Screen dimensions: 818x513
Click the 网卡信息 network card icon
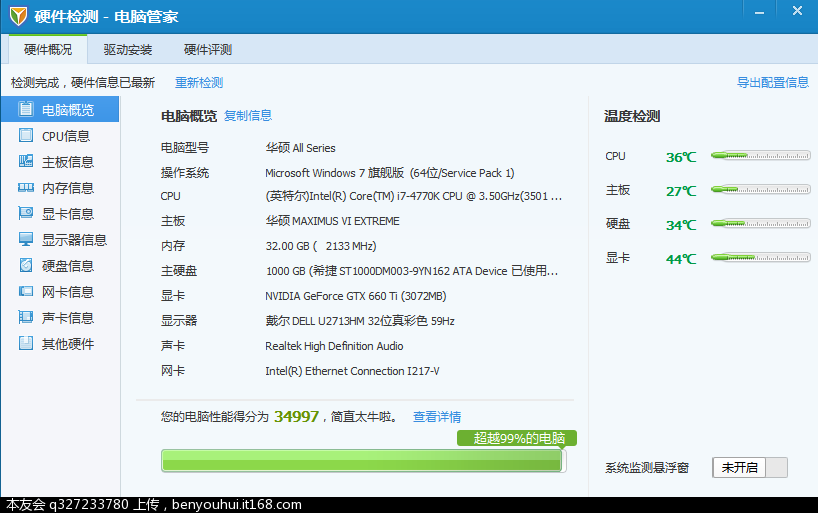26,291
